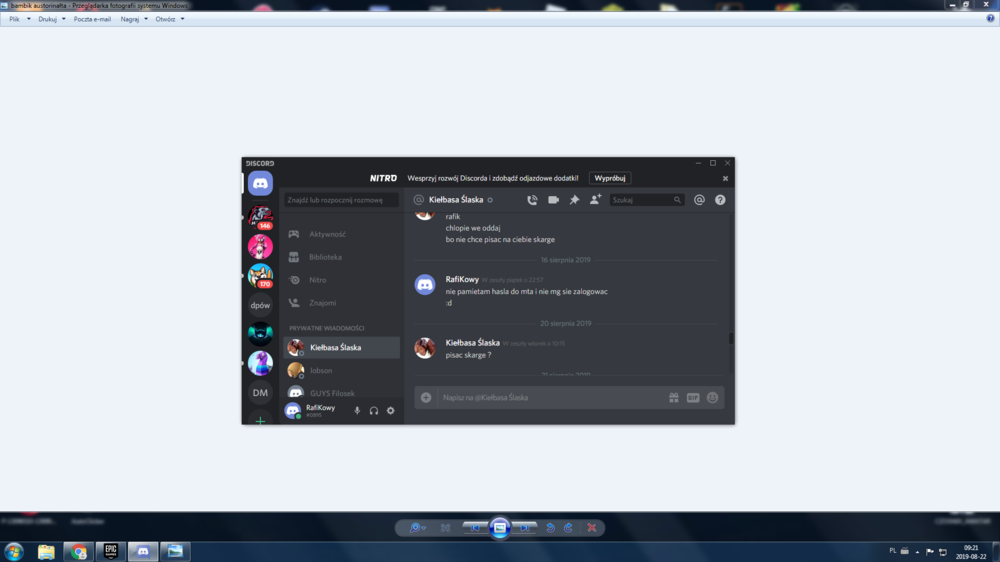Start a voice call with Kiełbasa Ślaska
Screen dimensions: 1000x562
pyautogui.click(x=532, y=200)
